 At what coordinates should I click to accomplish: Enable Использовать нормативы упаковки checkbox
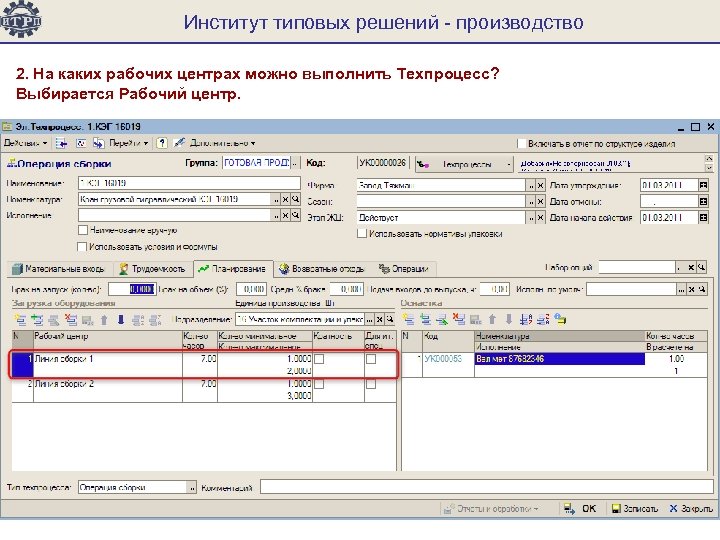tap(362, 234)
